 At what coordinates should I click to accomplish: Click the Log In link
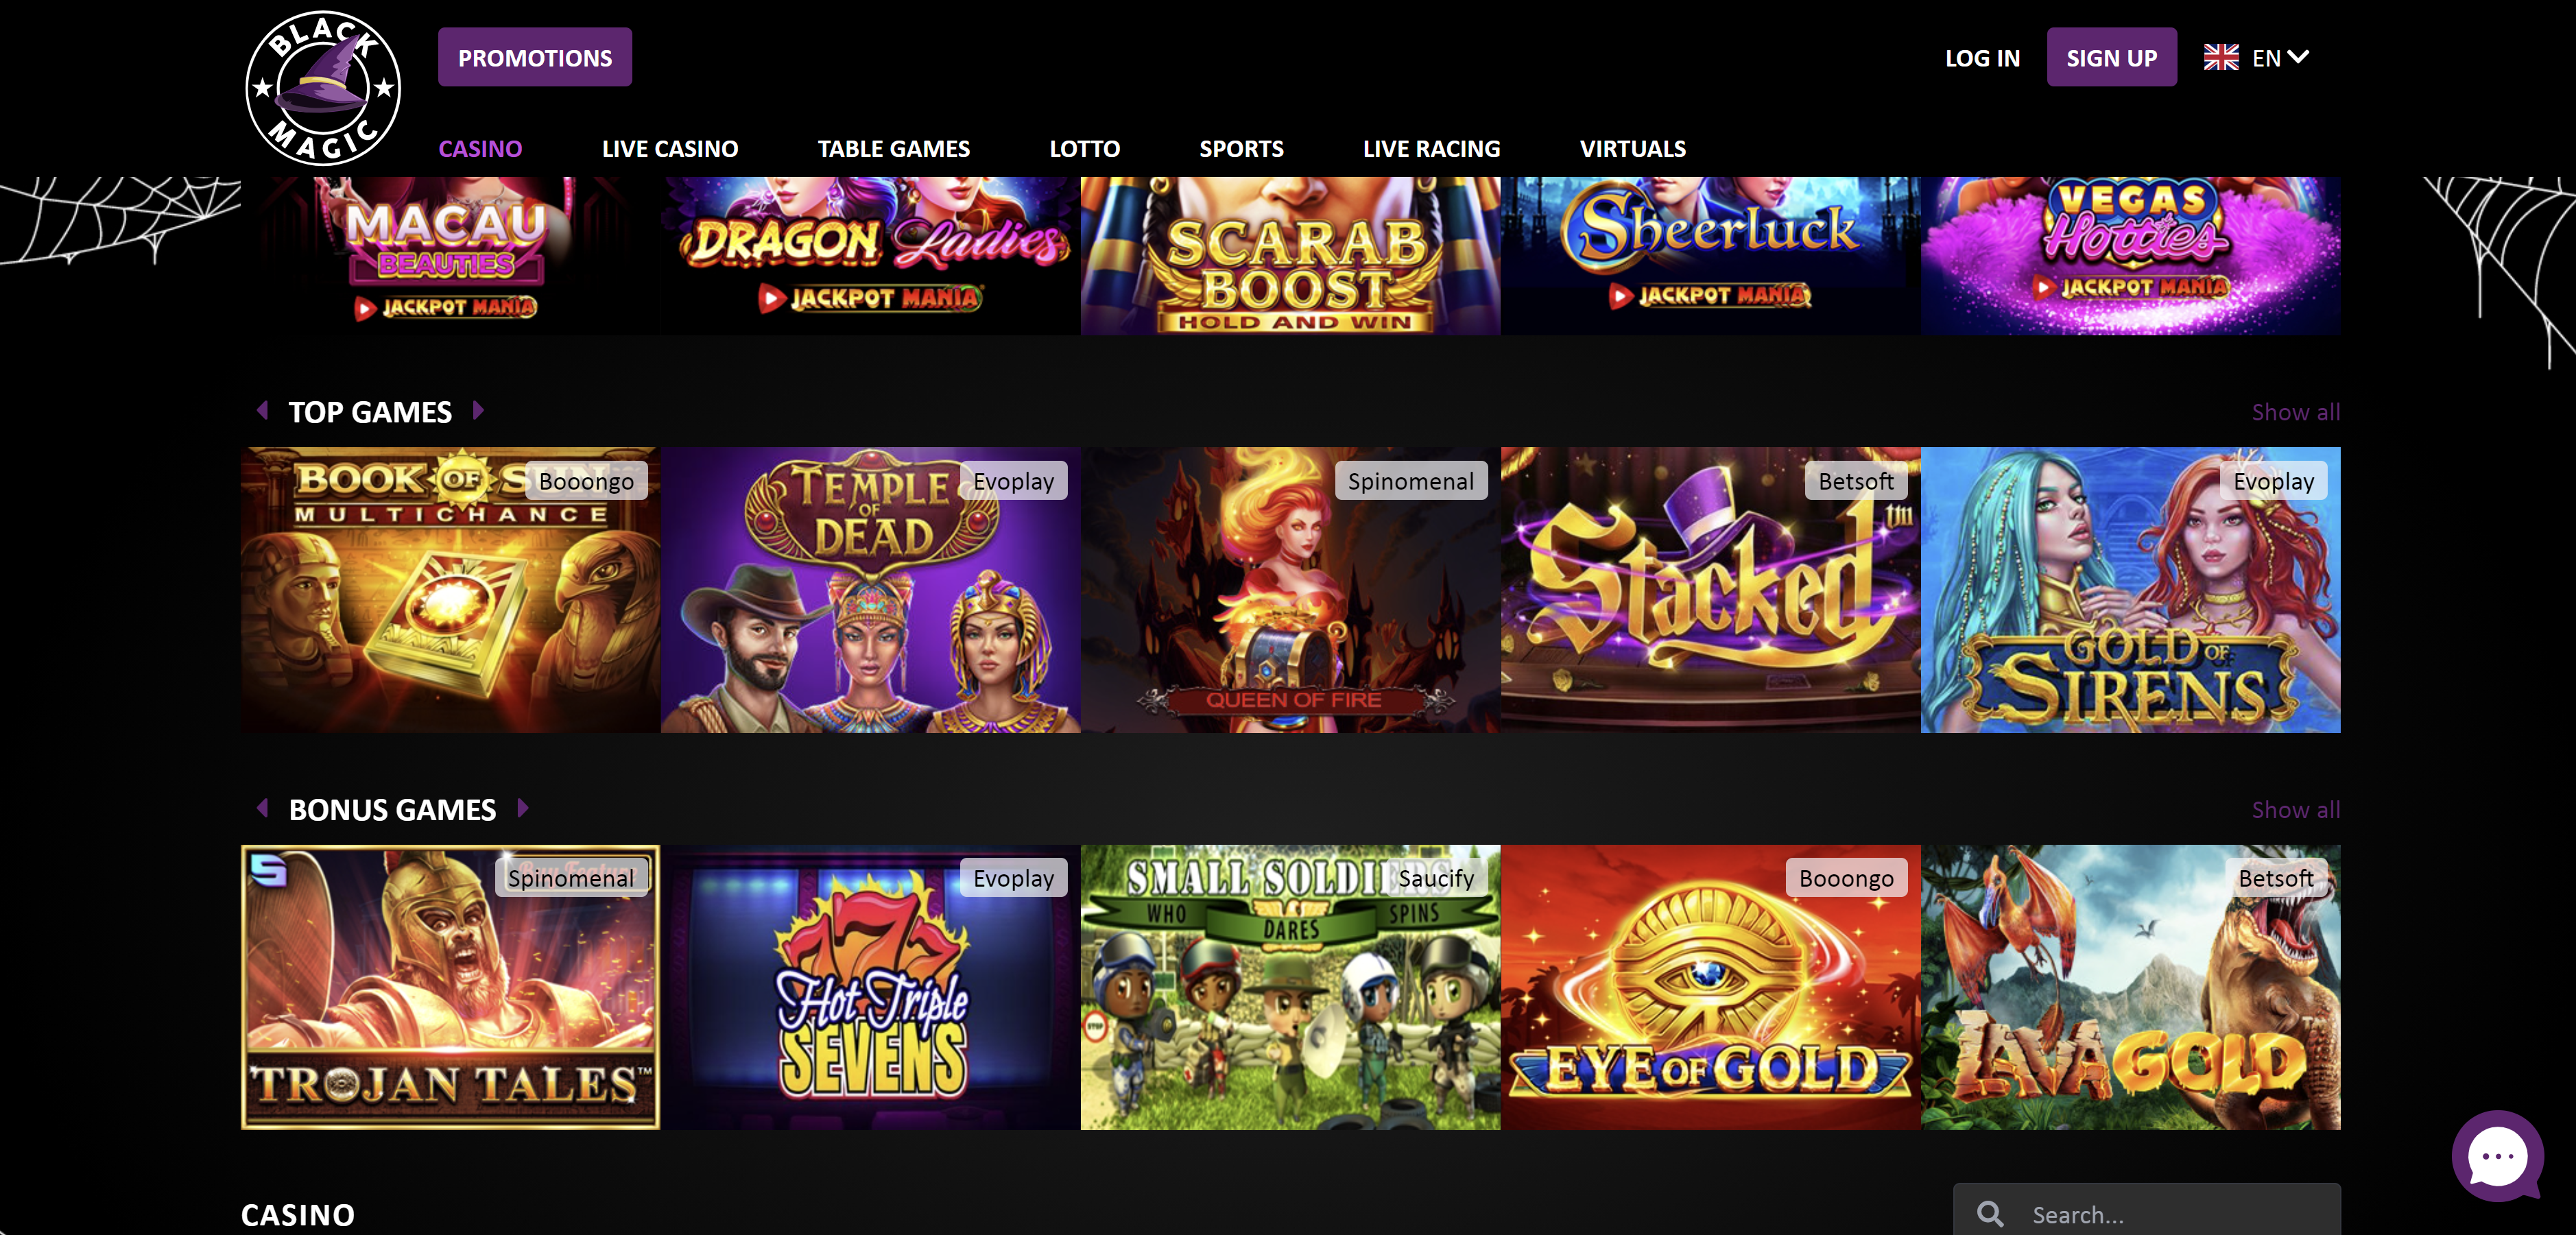(x=1982, y=58)
